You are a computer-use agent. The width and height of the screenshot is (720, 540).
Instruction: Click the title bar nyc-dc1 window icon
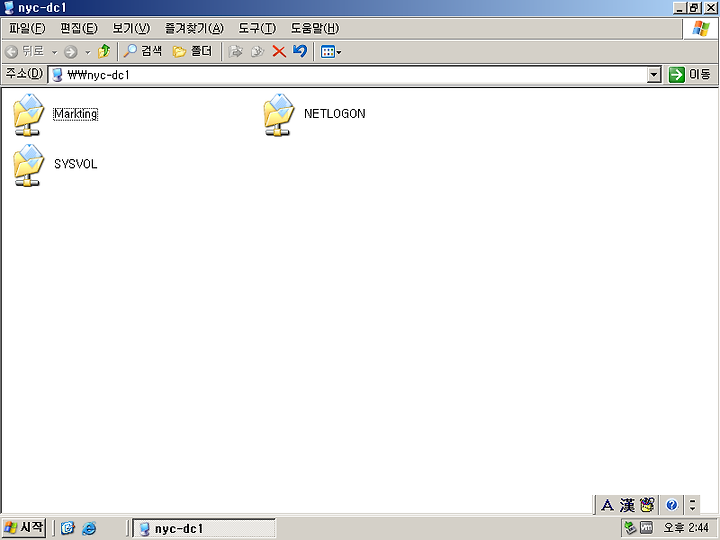9,8
